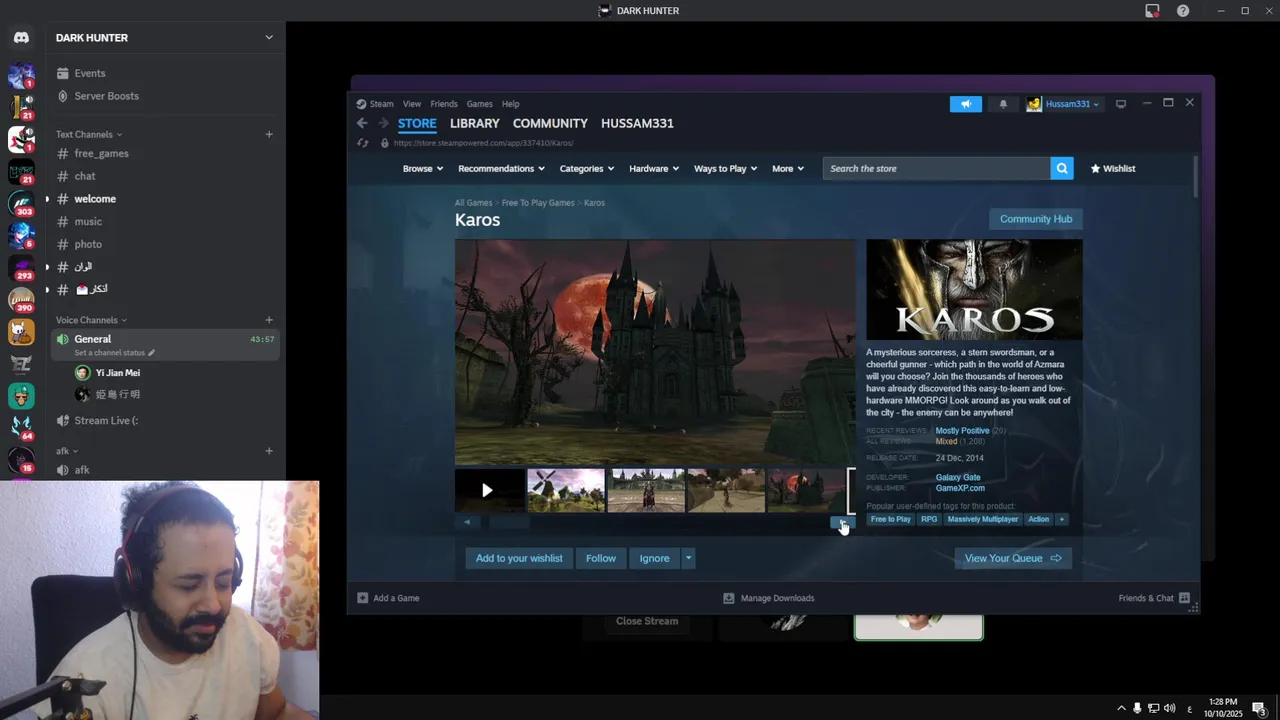Select server icon with 390 badge
The image size is (1280, 720).
21,298
